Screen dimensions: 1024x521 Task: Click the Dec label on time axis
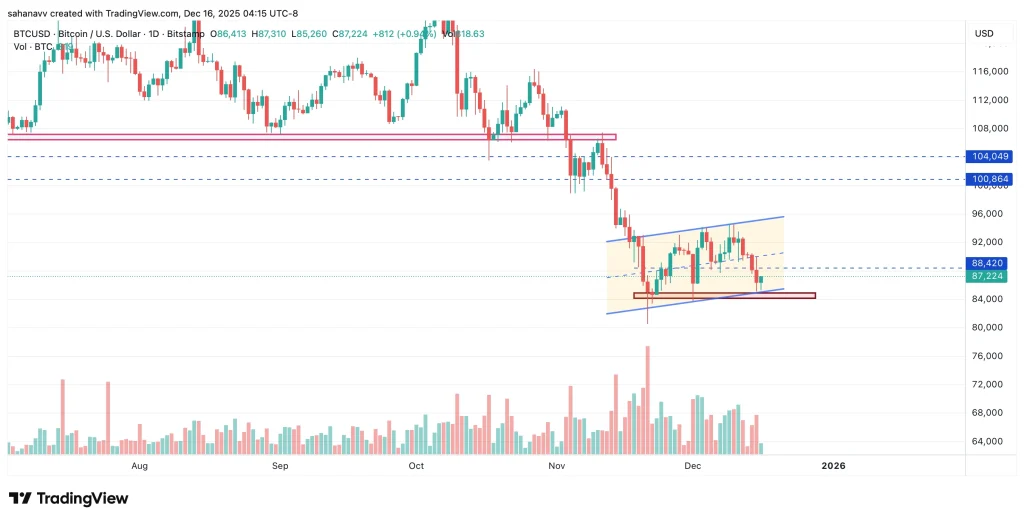[692, 466]
